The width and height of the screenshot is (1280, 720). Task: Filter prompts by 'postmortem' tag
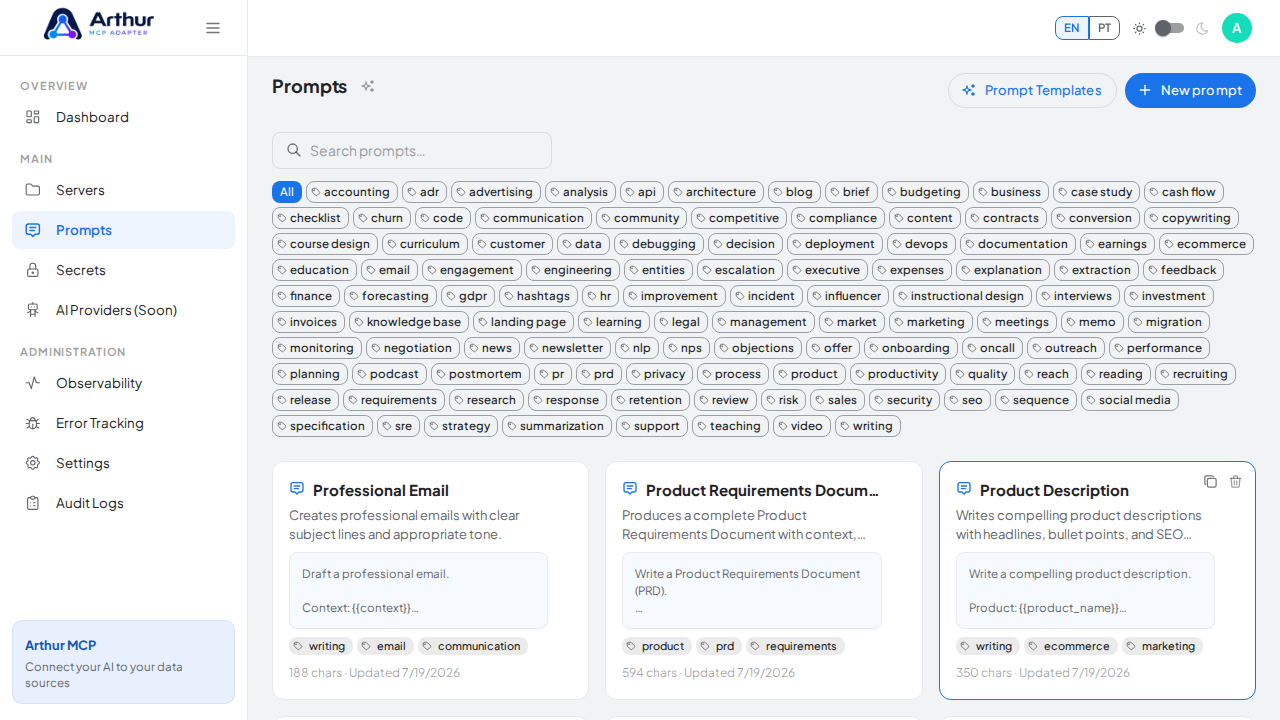[x=480, y=374]
